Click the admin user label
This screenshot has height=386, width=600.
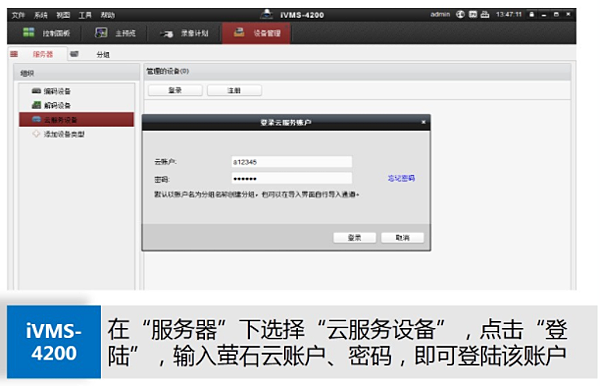440,14
